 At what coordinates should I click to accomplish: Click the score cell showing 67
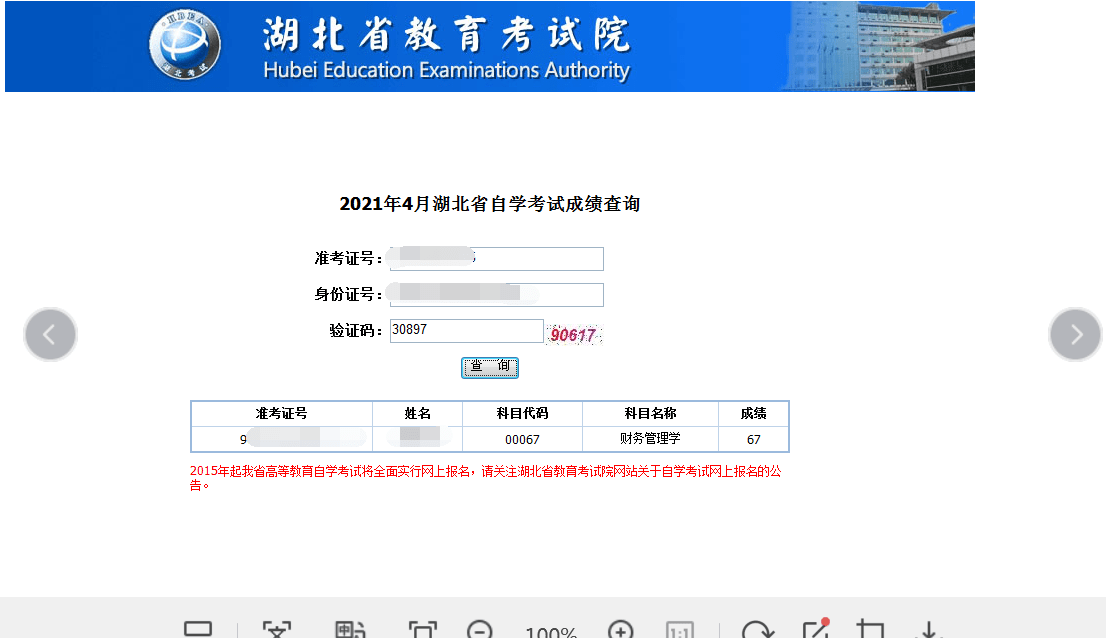click(x=753, y=439)
